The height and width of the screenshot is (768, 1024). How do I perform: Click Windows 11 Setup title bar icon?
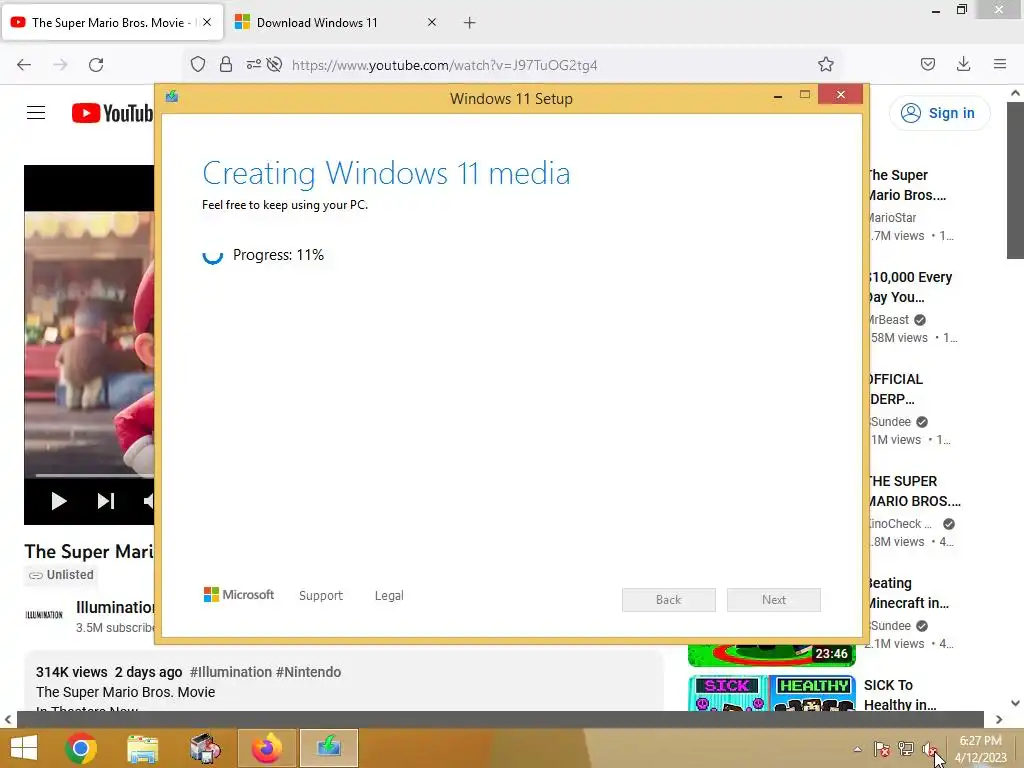click(172, 97)
